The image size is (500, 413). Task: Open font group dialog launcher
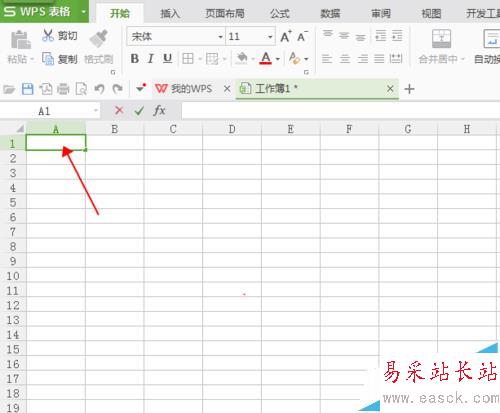[306, 72]
